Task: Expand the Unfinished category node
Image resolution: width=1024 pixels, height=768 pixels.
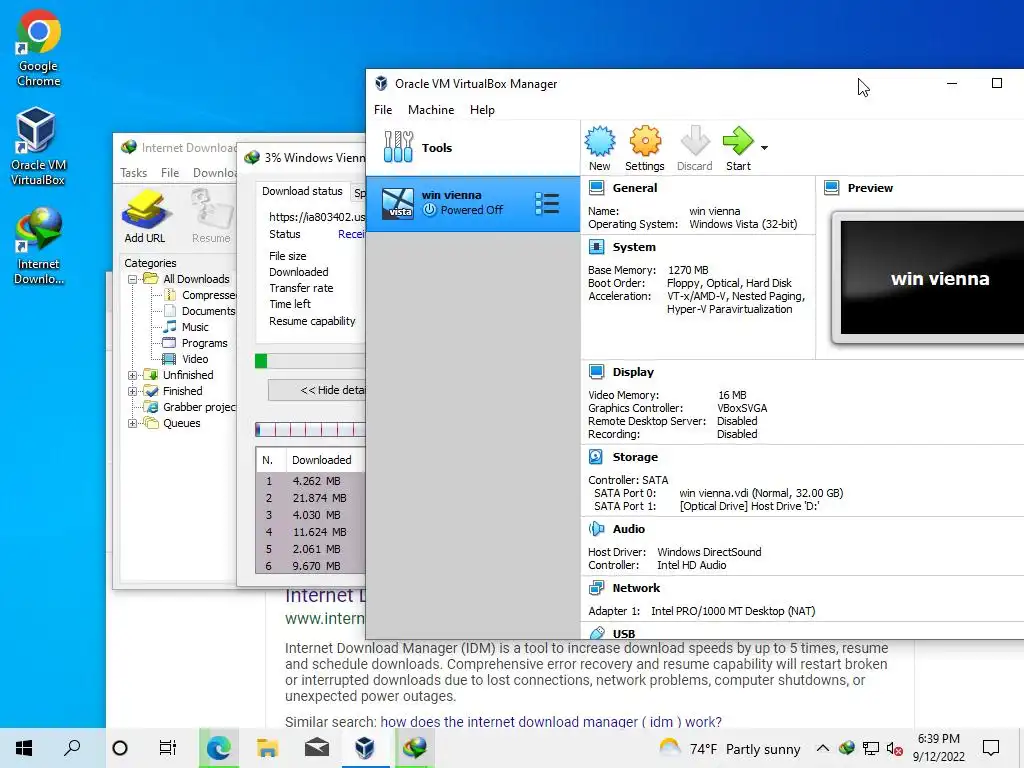Action: pos(132,375)
